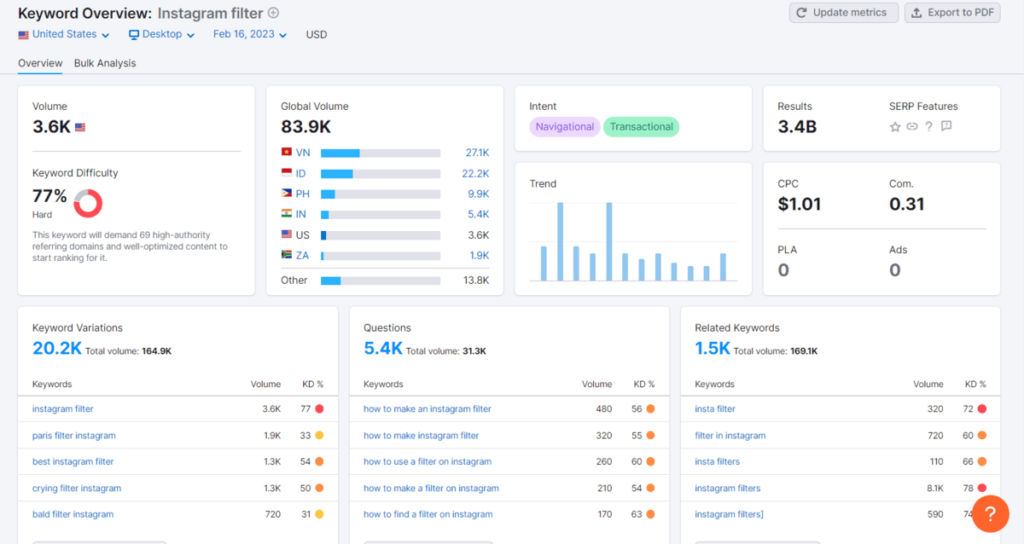Image resolution: width=1024 pixels, height=544 pixels.
Task: Open the orange help chat button
Action: click(990, 514)
